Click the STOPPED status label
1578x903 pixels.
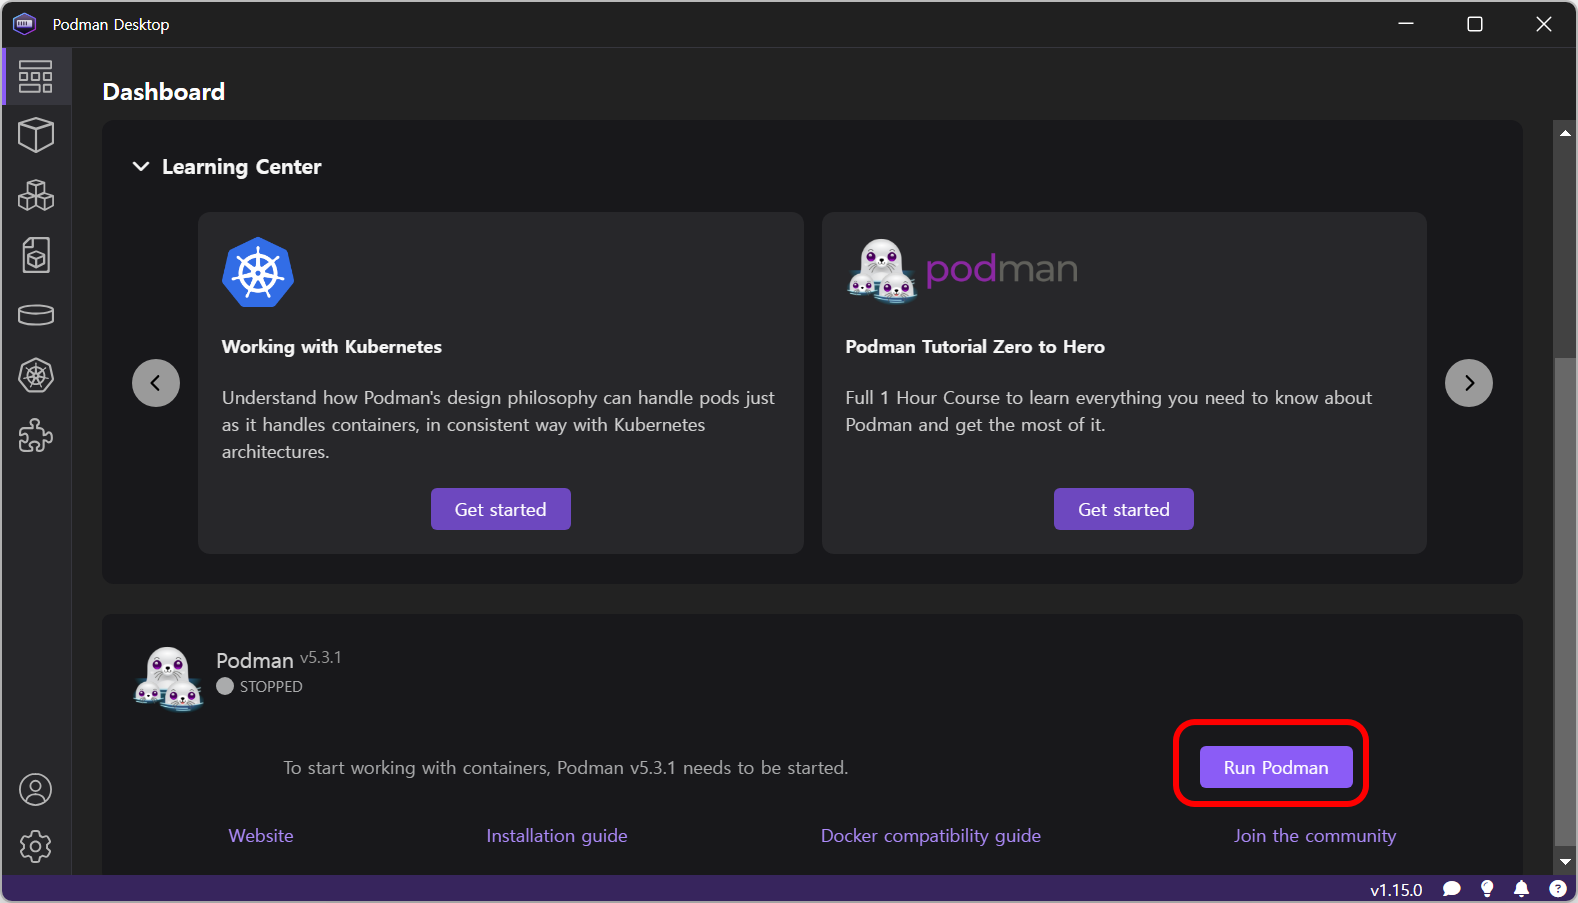[x=271, y=686]
